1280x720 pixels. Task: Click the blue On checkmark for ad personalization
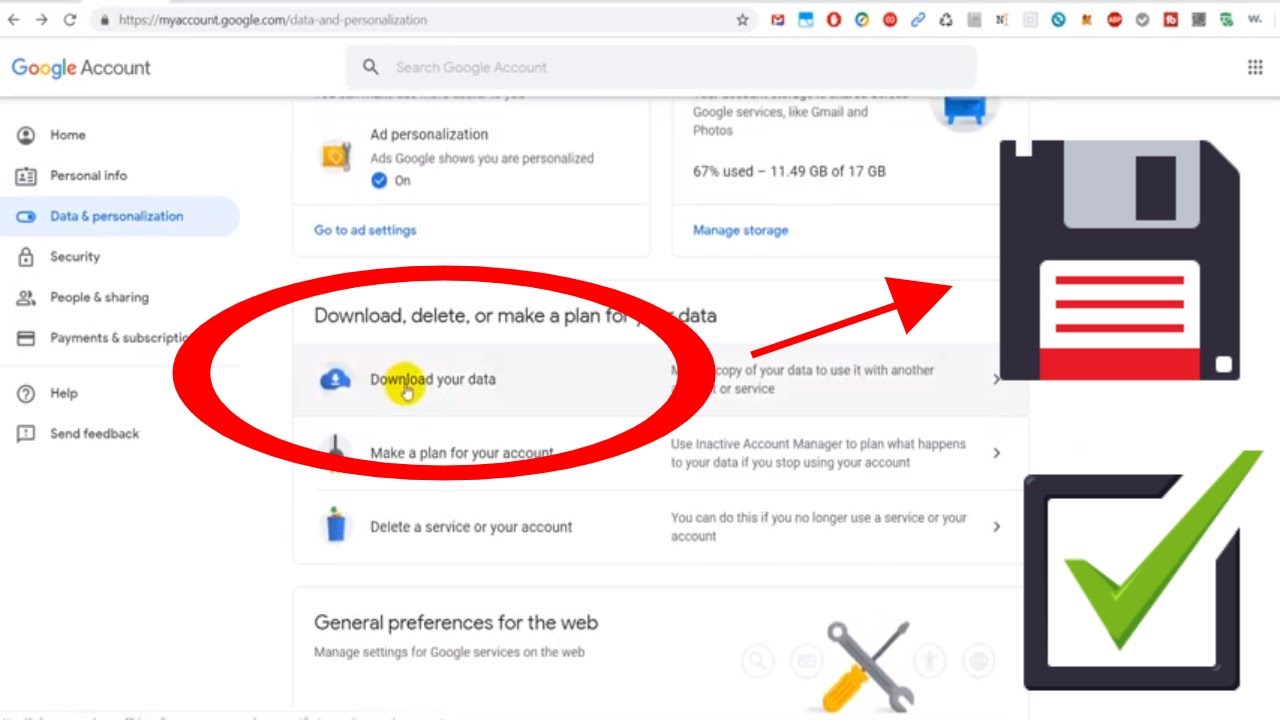tap(379, 181)
